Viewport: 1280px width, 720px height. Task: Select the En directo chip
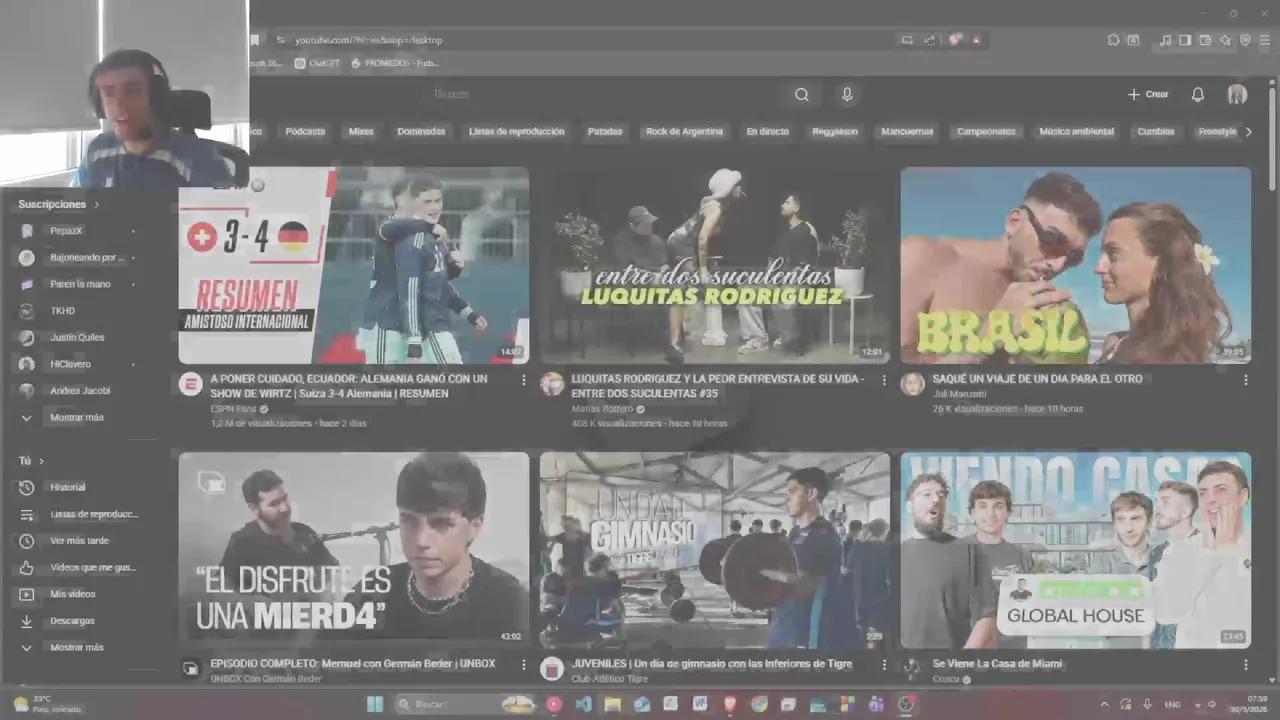(x=767, y=131)
